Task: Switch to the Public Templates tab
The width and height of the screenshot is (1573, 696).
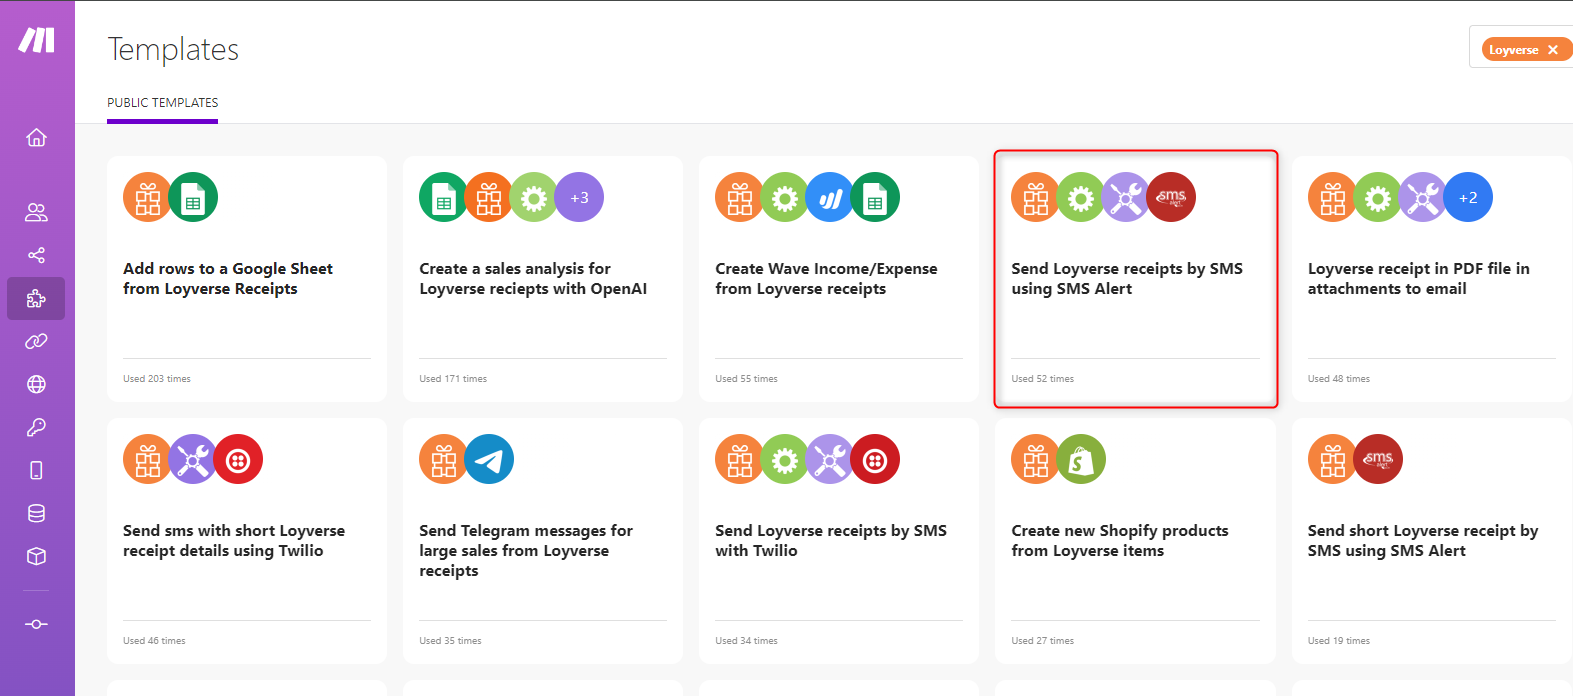Action: (162, 103)
